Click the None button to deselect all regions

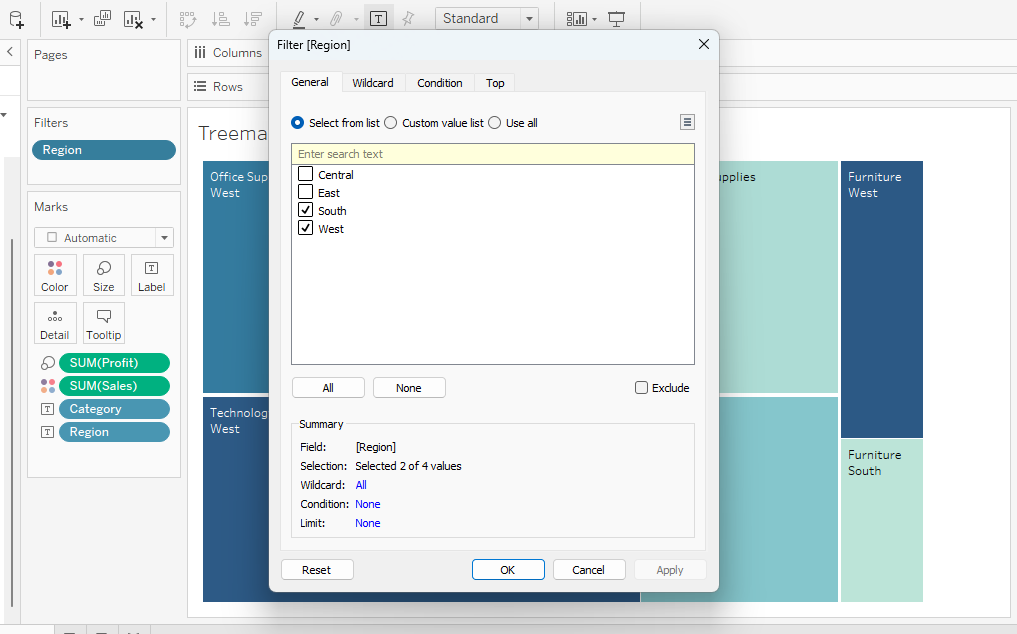(409, 387)
